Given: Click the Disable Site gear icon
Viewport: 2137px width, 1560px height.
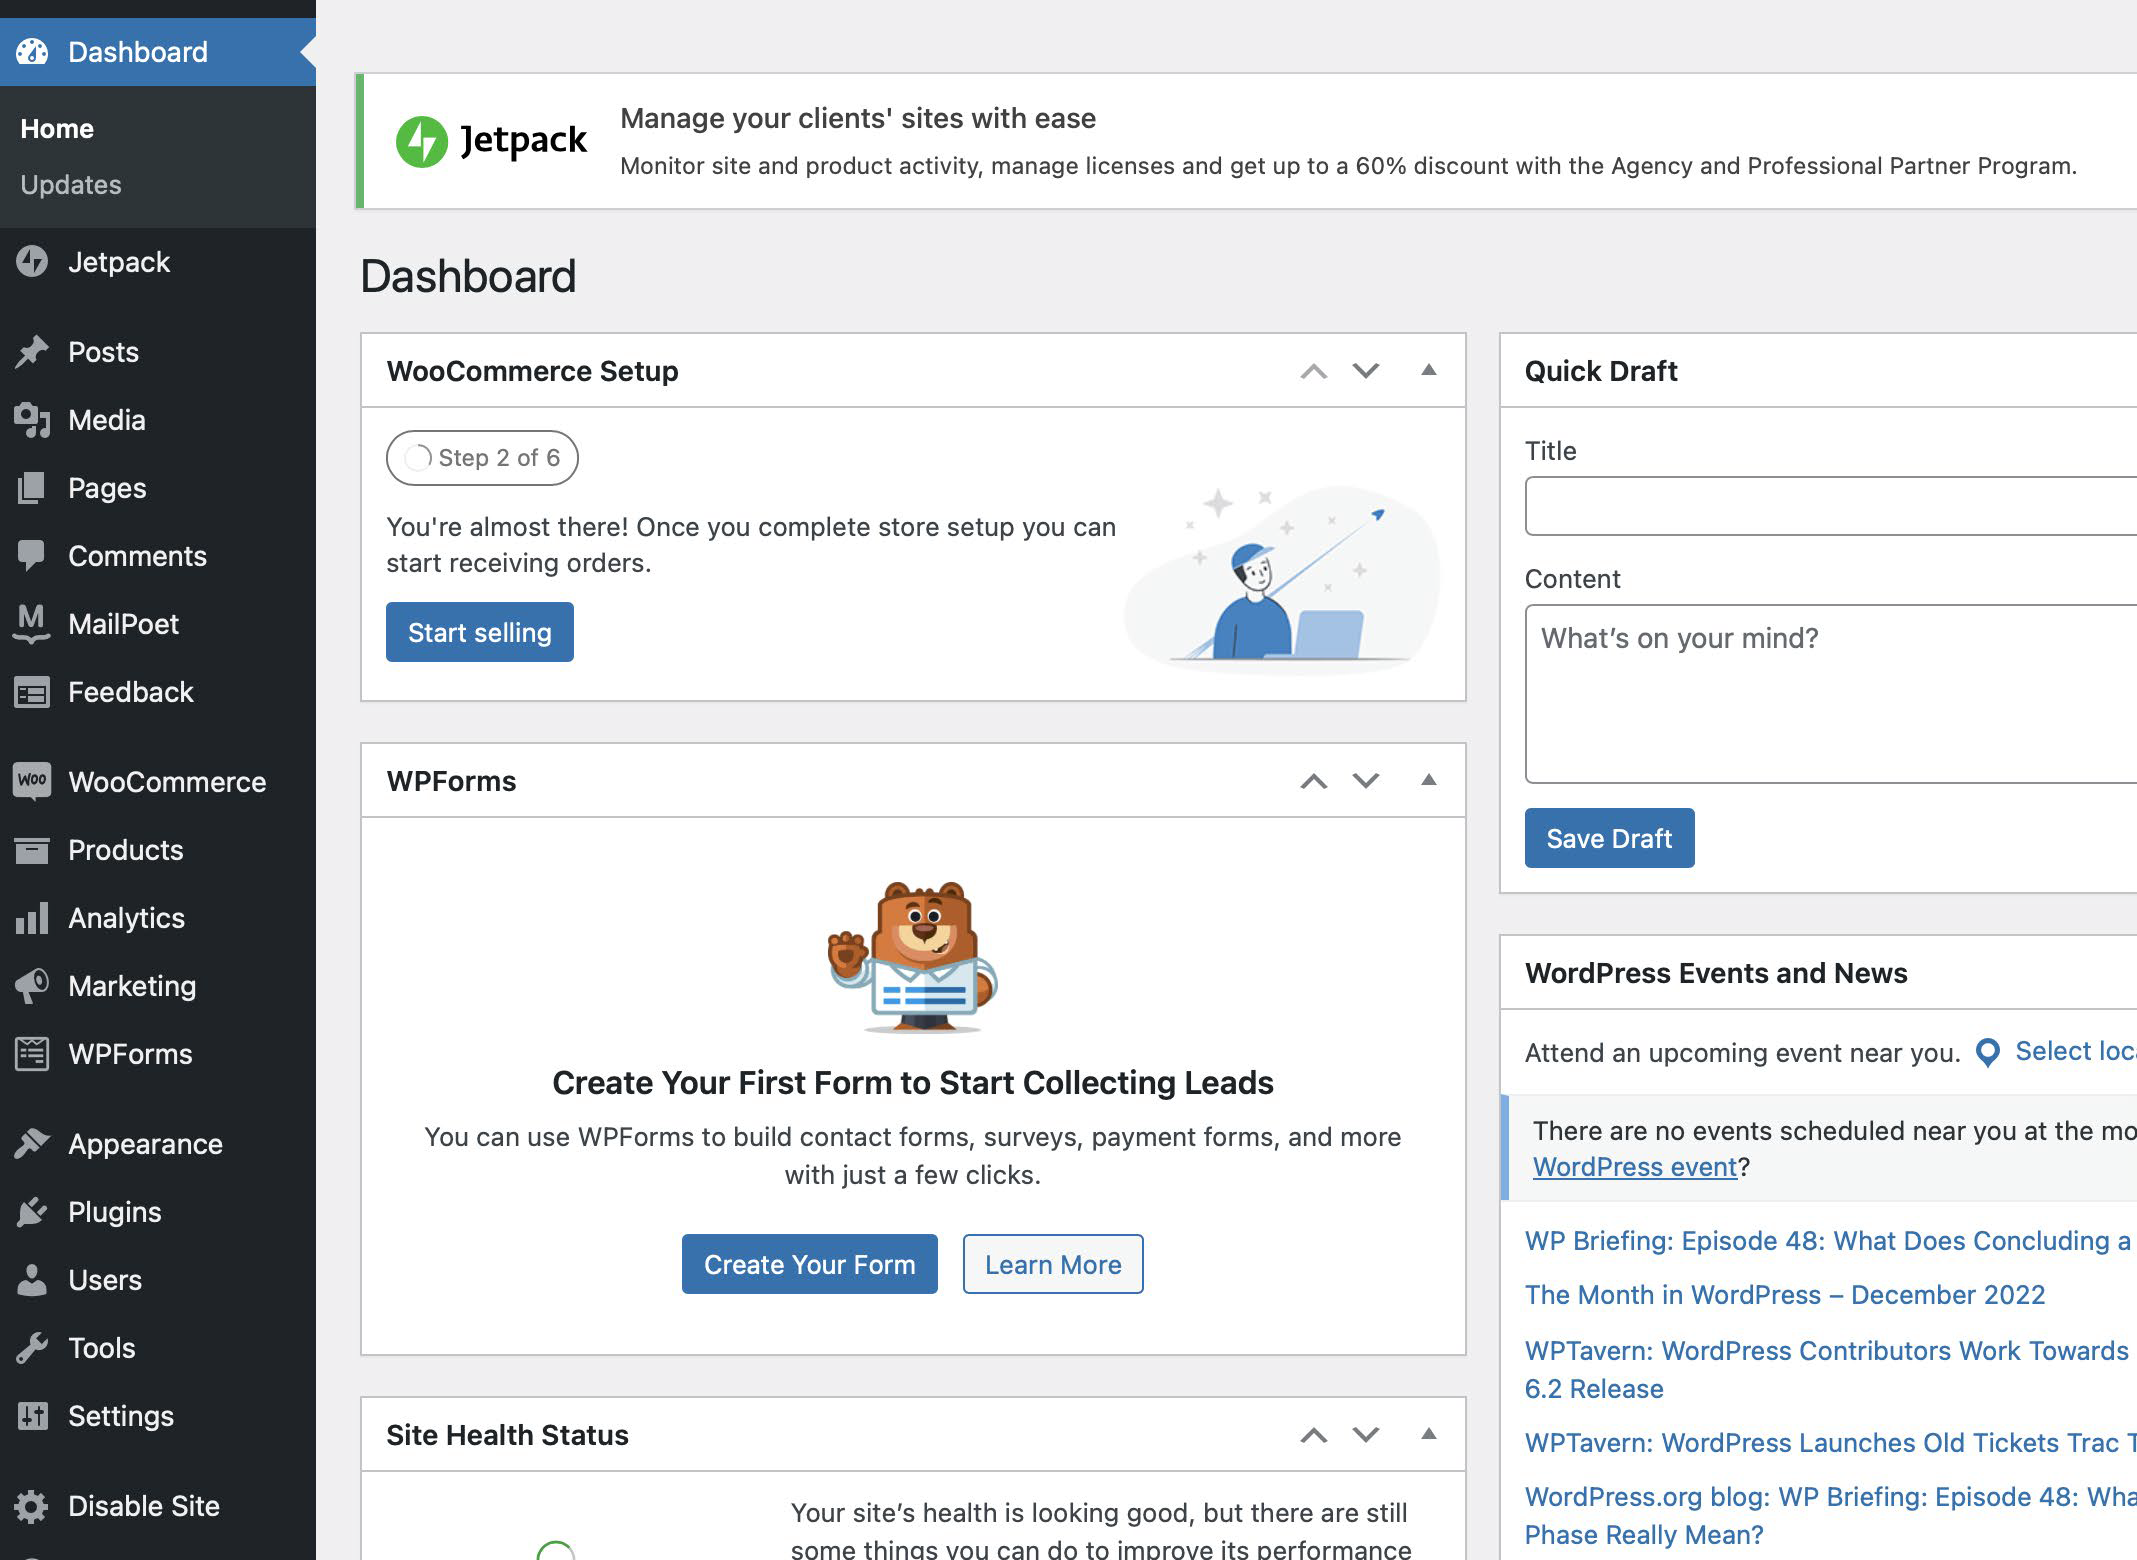Looking at the screenshot, I should pyautogui.click(x=32, y=1506).
